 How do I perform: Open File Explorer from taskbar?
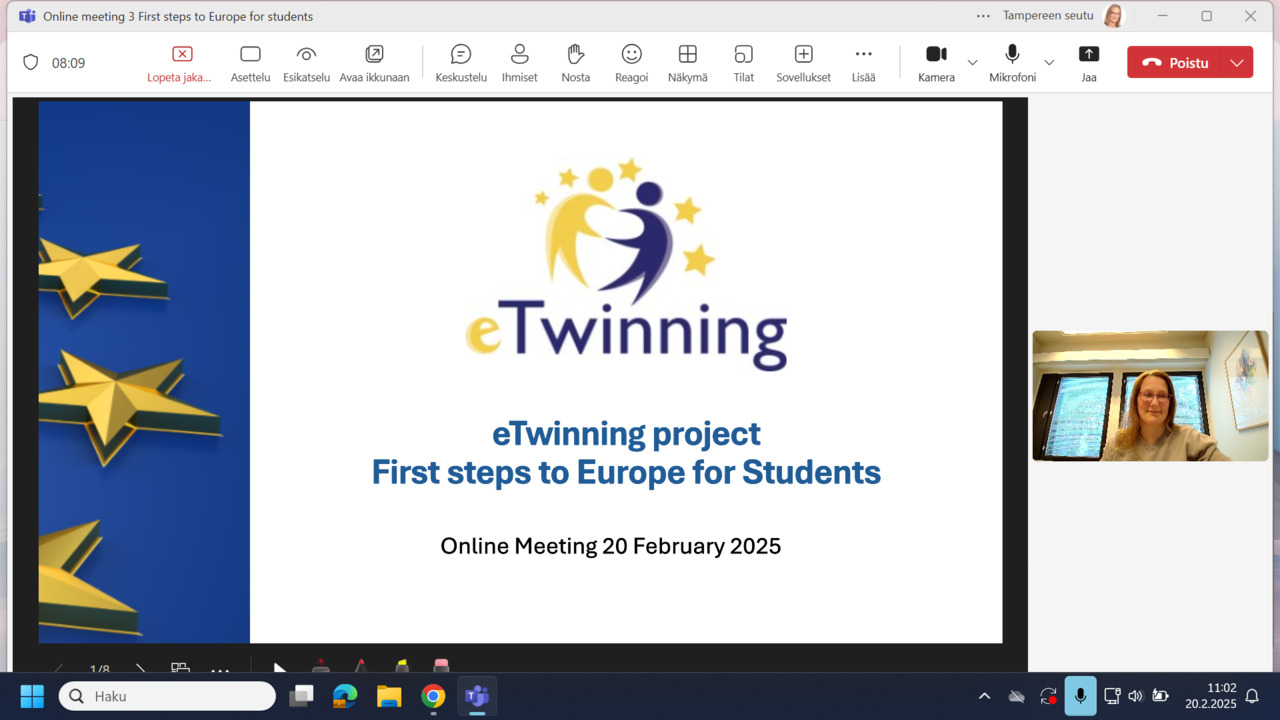coord(389,696)
